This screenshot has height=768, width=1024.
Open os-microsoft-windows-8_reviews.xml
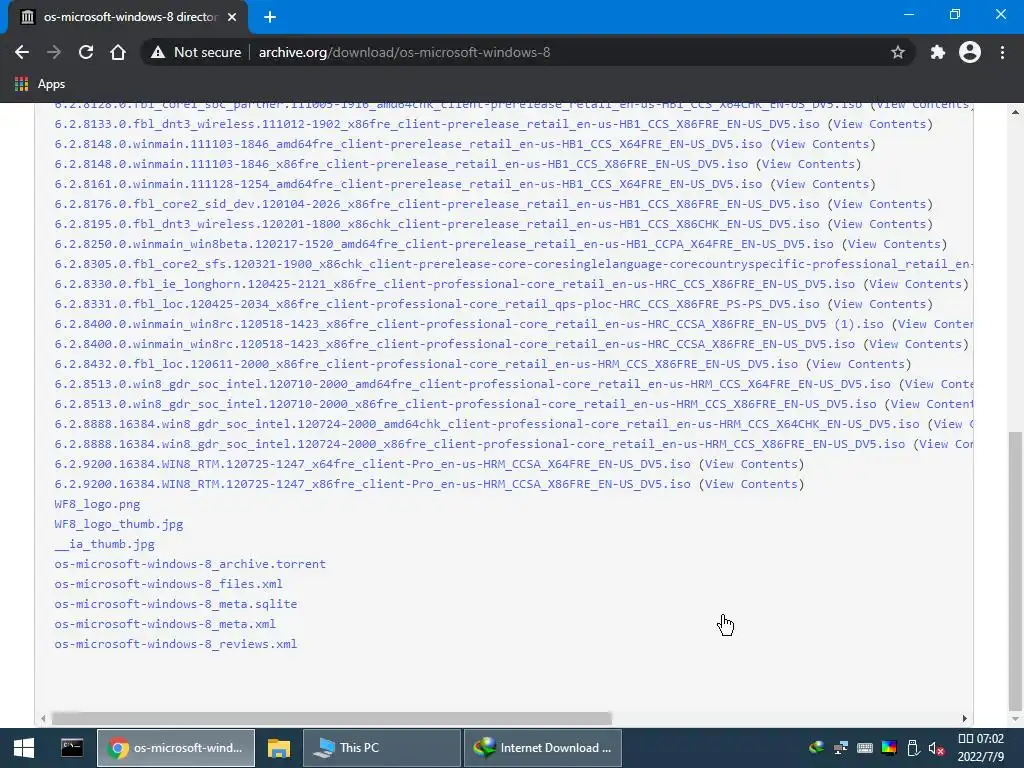[x=176, y=644]
